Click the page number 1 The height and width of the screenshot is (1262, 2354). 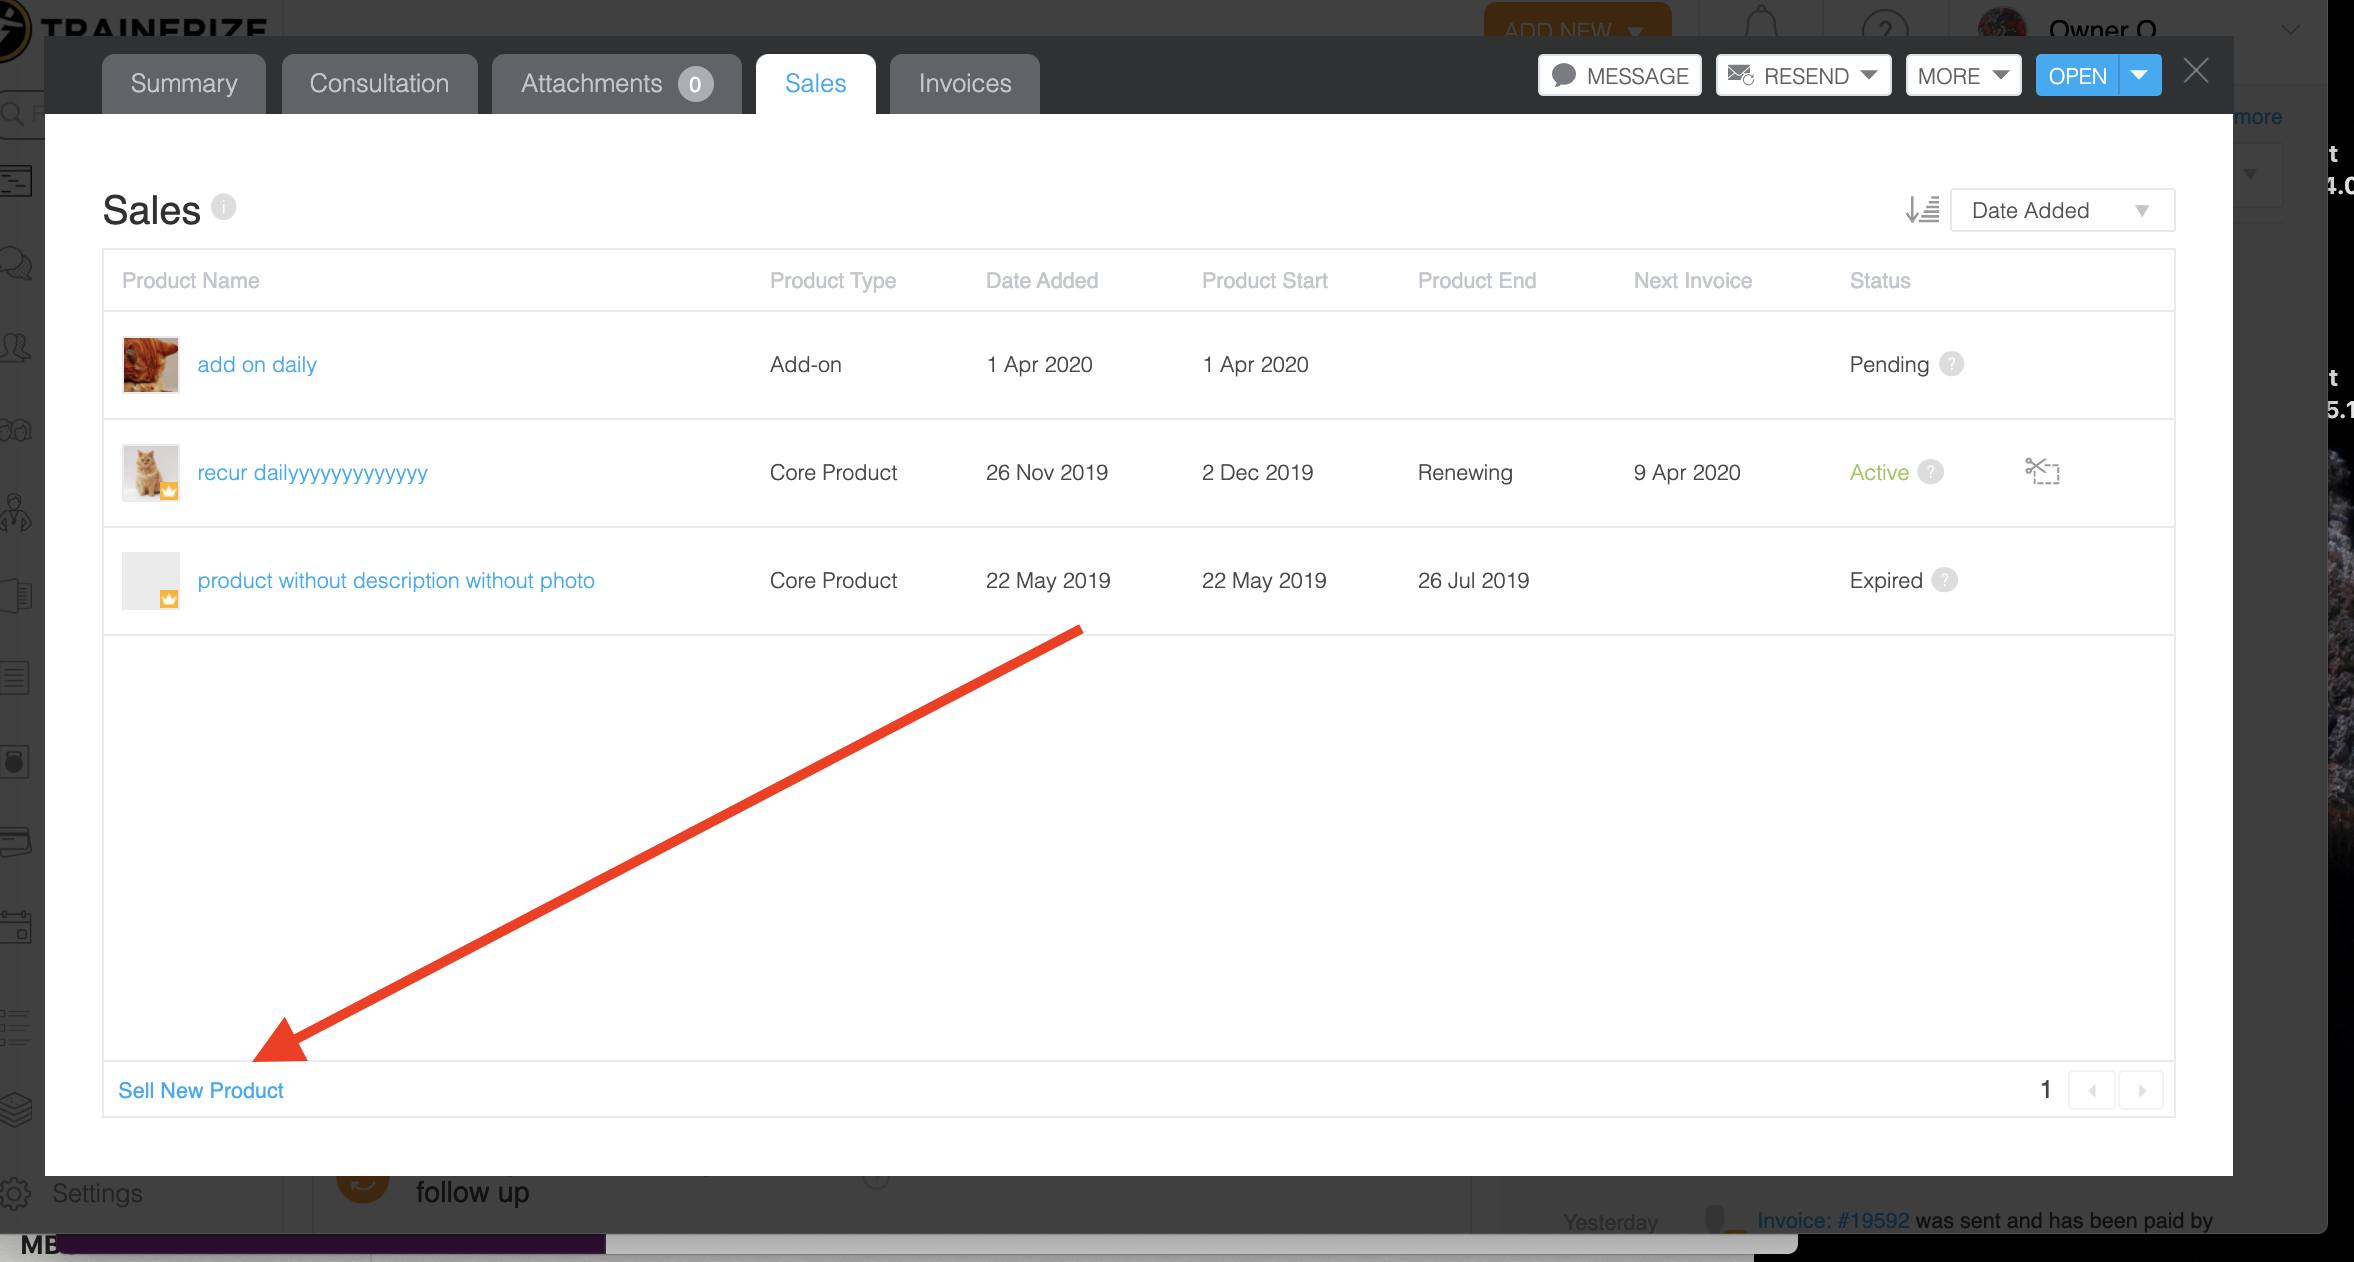point(2046,1090)
